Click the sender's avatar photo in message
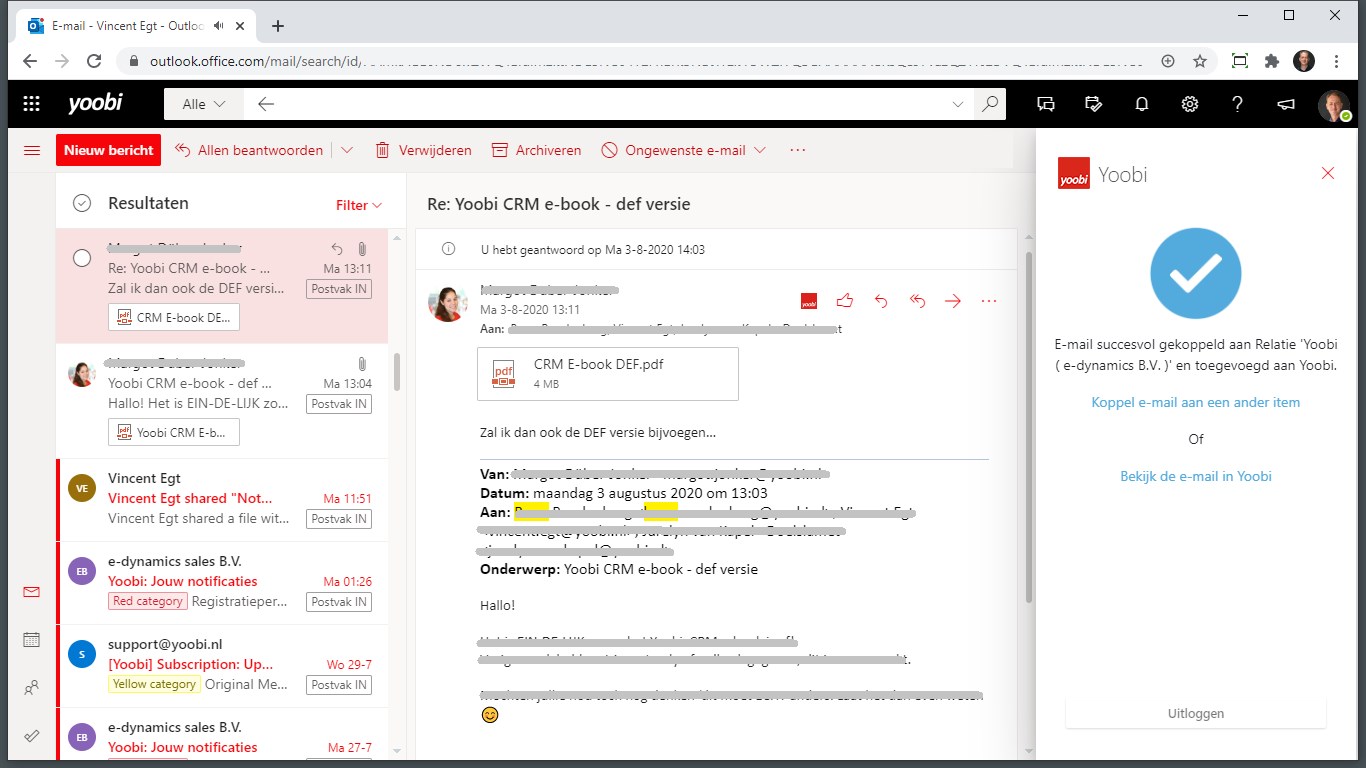 pos(447,304)
